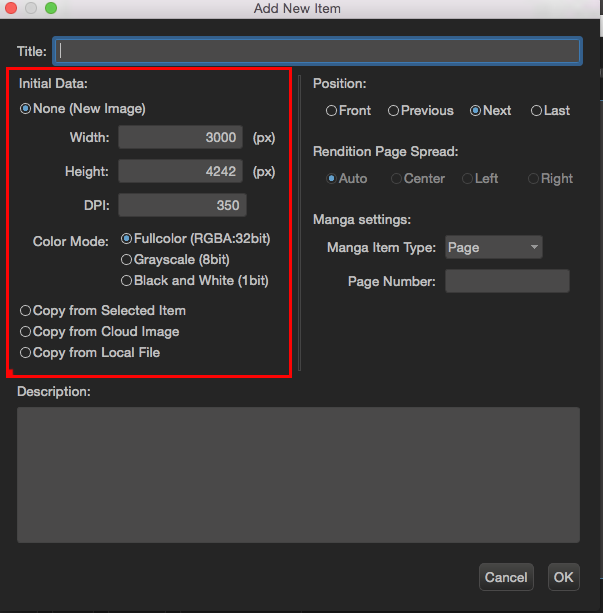Close the Add New Item window
Viewport: 603px width, 613px height.
coord(11,8)
